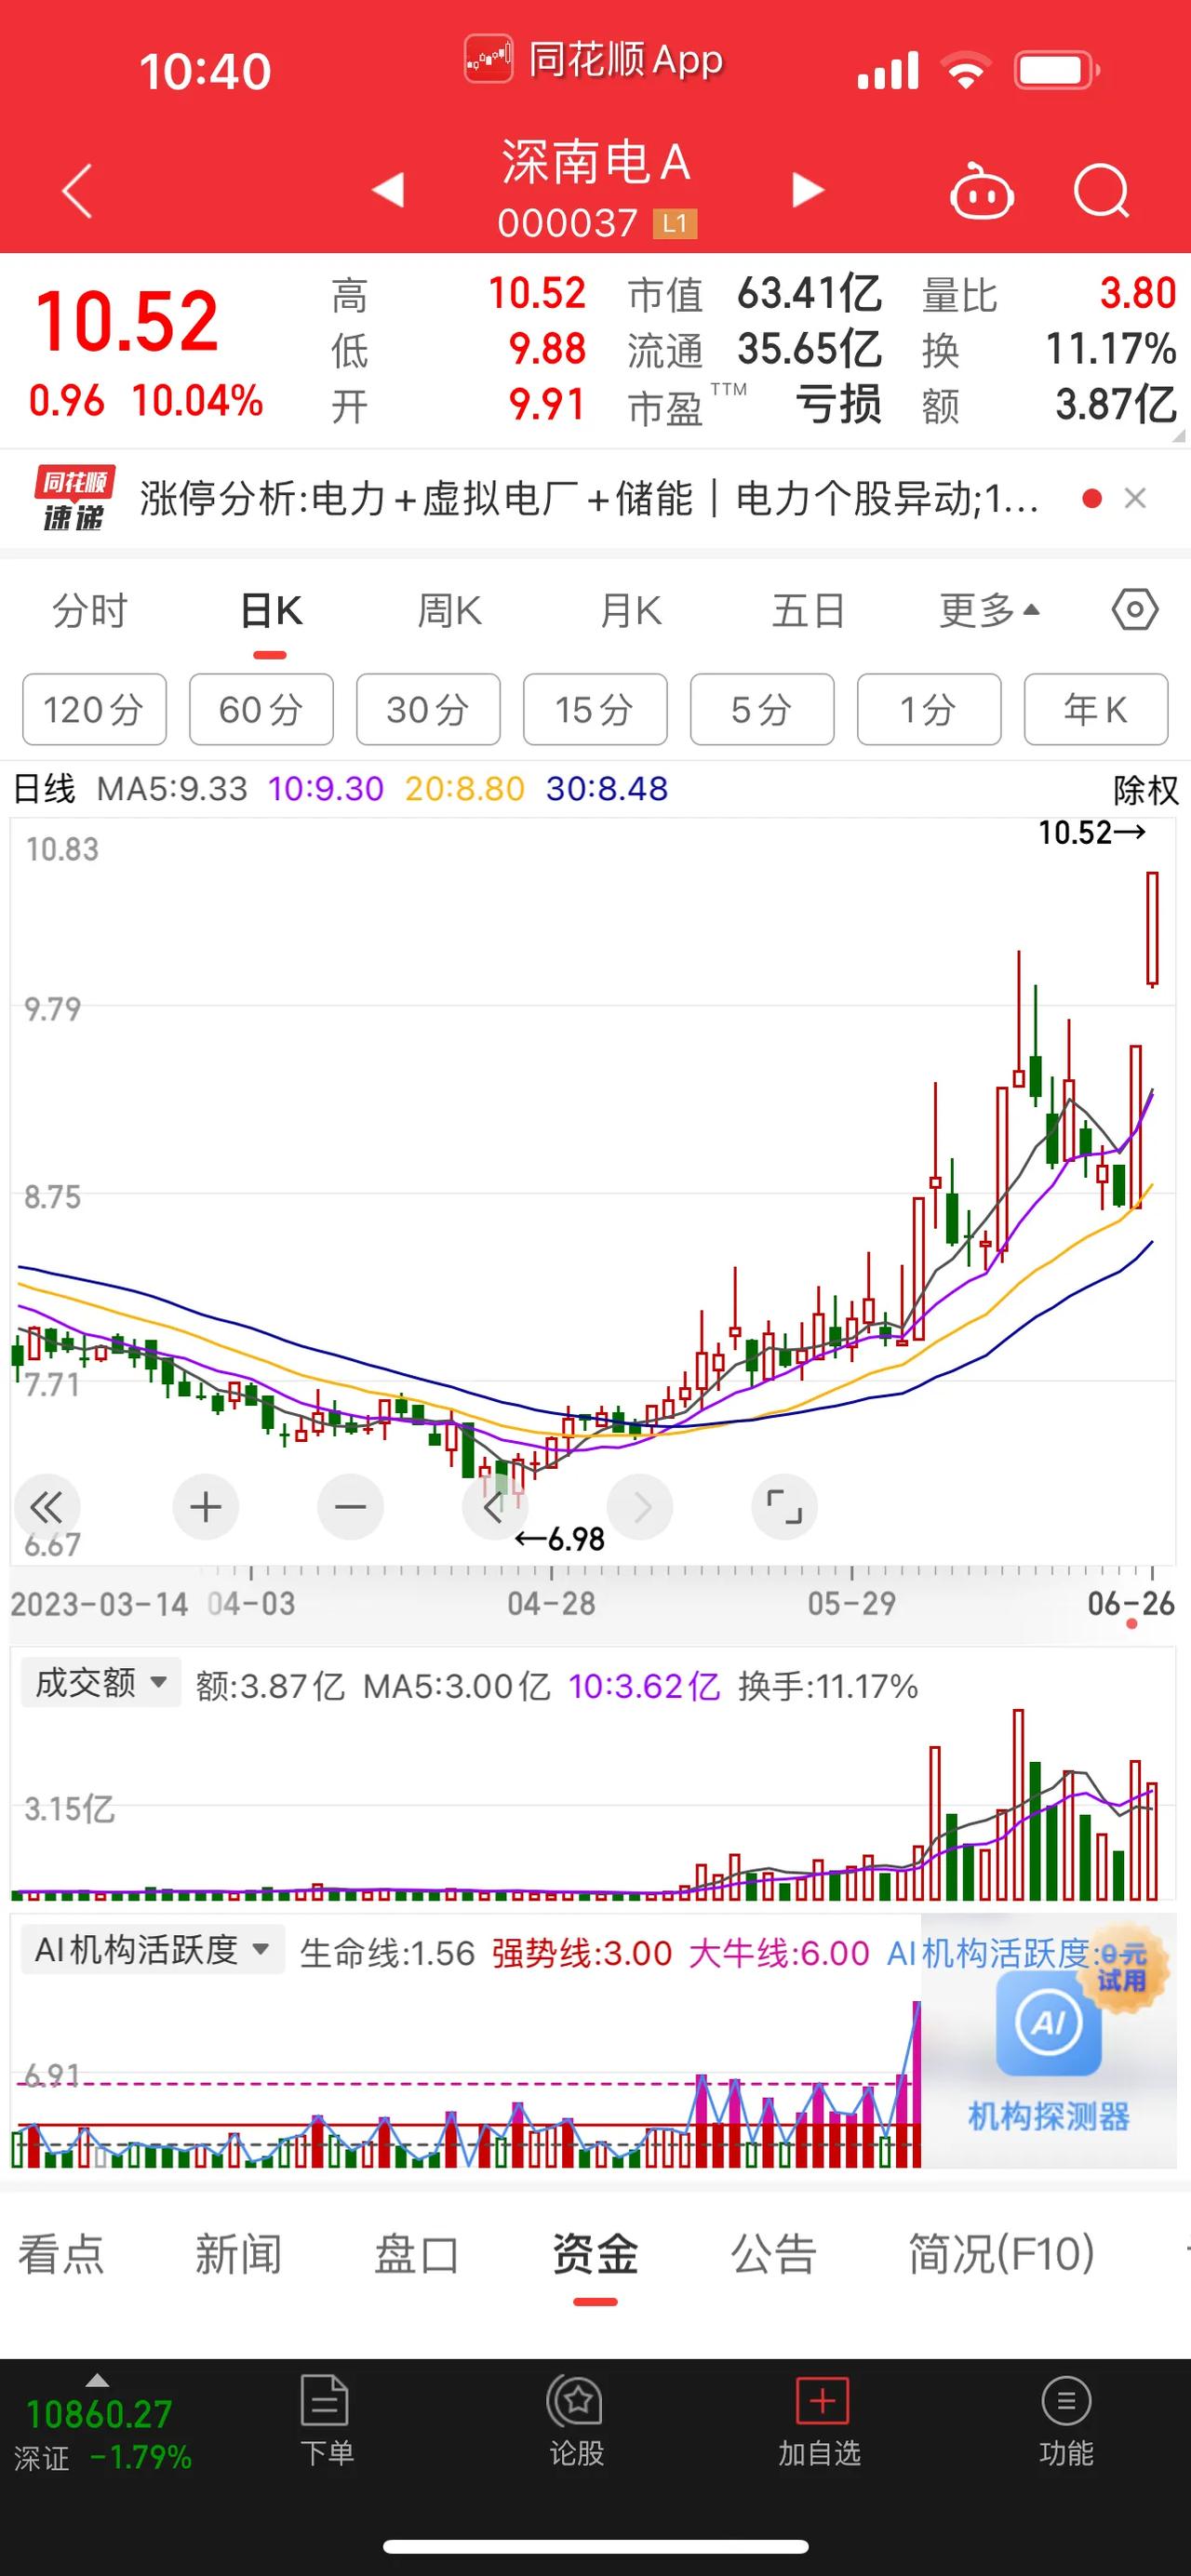Open the 看点 tab
The image size is (1191, 2576).
[61, 2254]
